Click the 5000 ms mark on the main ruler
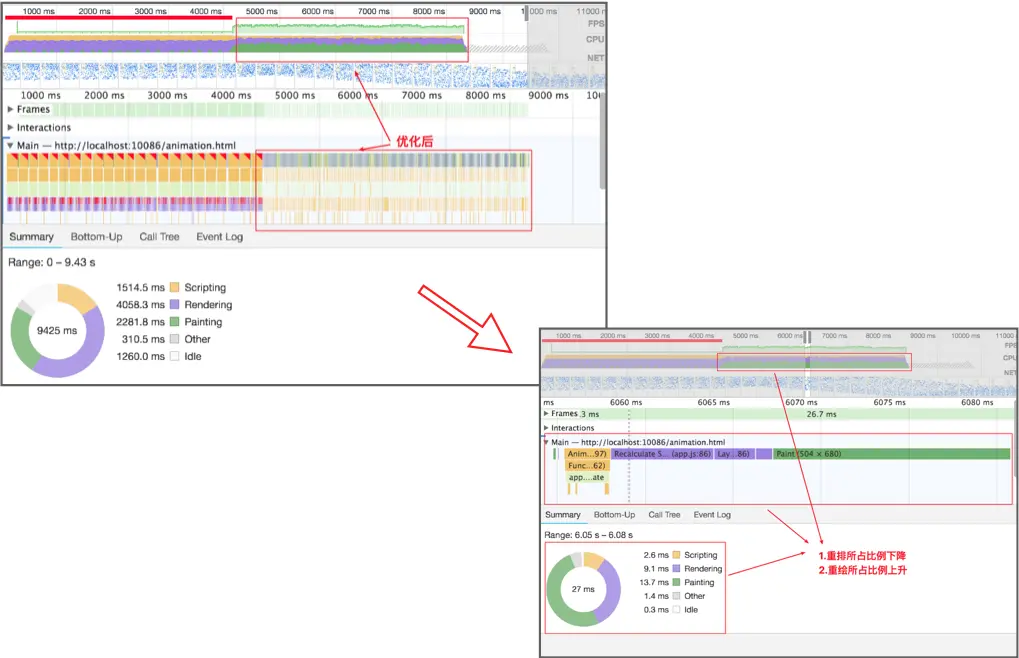1019x658 pixels. (x=295, y=95)
